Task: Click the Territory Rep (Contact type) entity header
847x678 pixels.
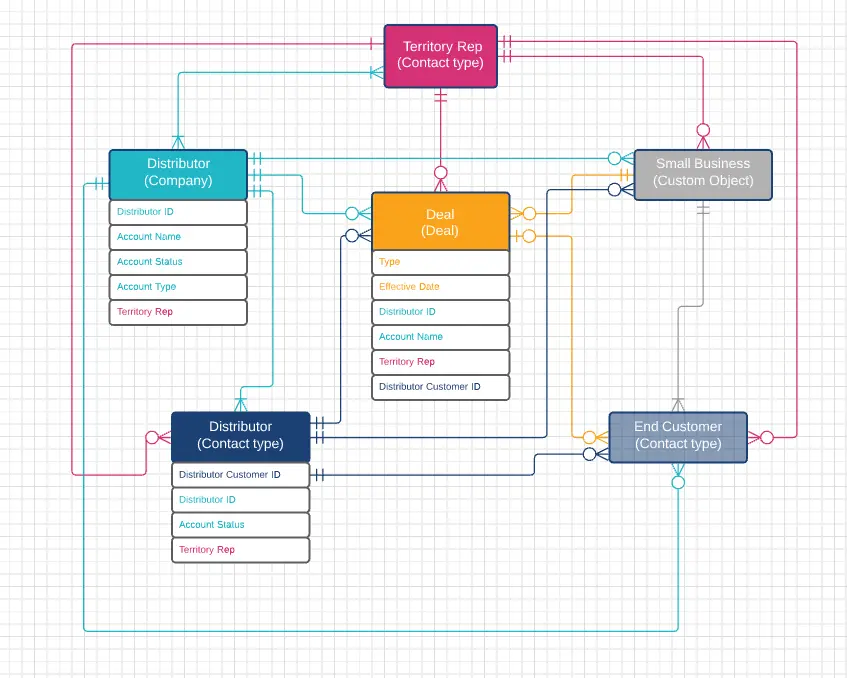Action: (440, 55)
